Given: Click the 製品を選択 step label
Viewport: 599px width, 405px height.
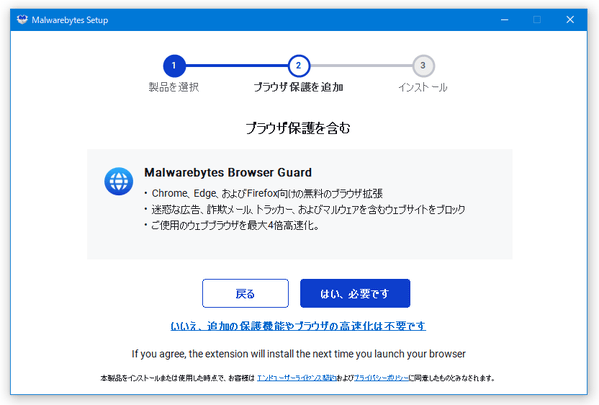Looking at the screenshot, I should [174, 87].
